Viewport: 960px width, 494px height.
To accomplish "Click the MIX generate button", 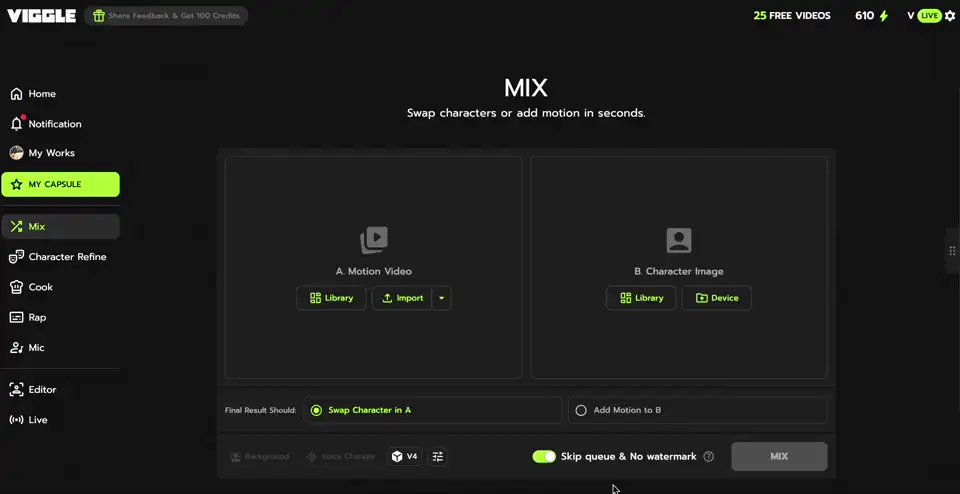I will click(x=779, y=457).
